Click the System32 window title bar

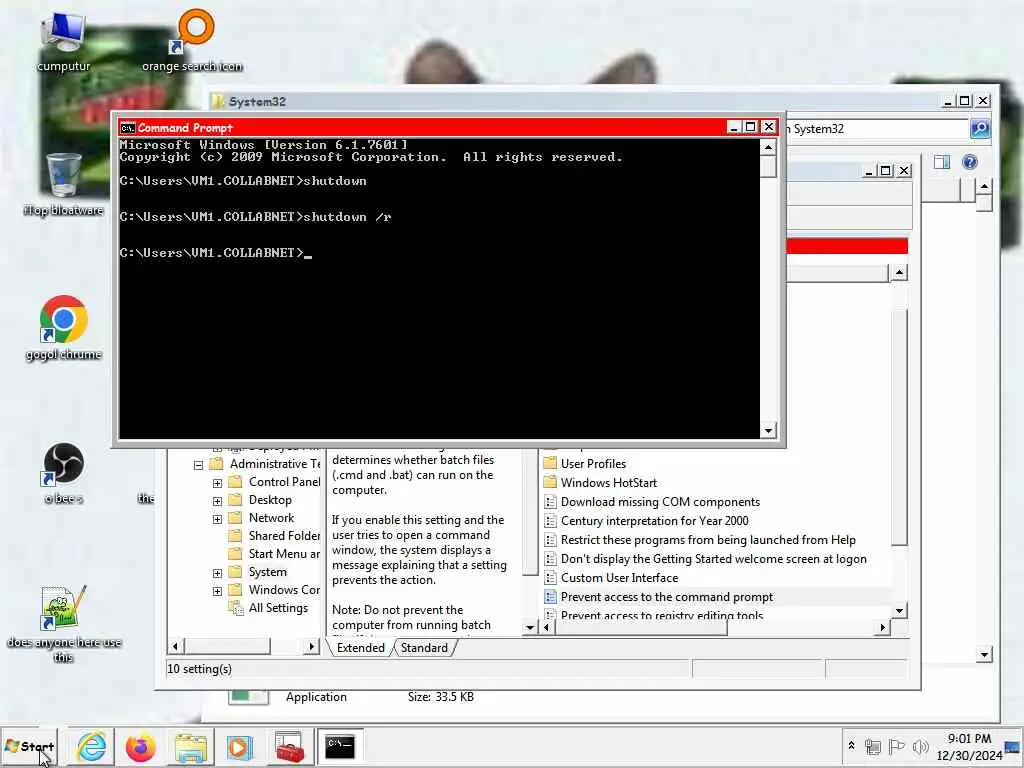575,101
